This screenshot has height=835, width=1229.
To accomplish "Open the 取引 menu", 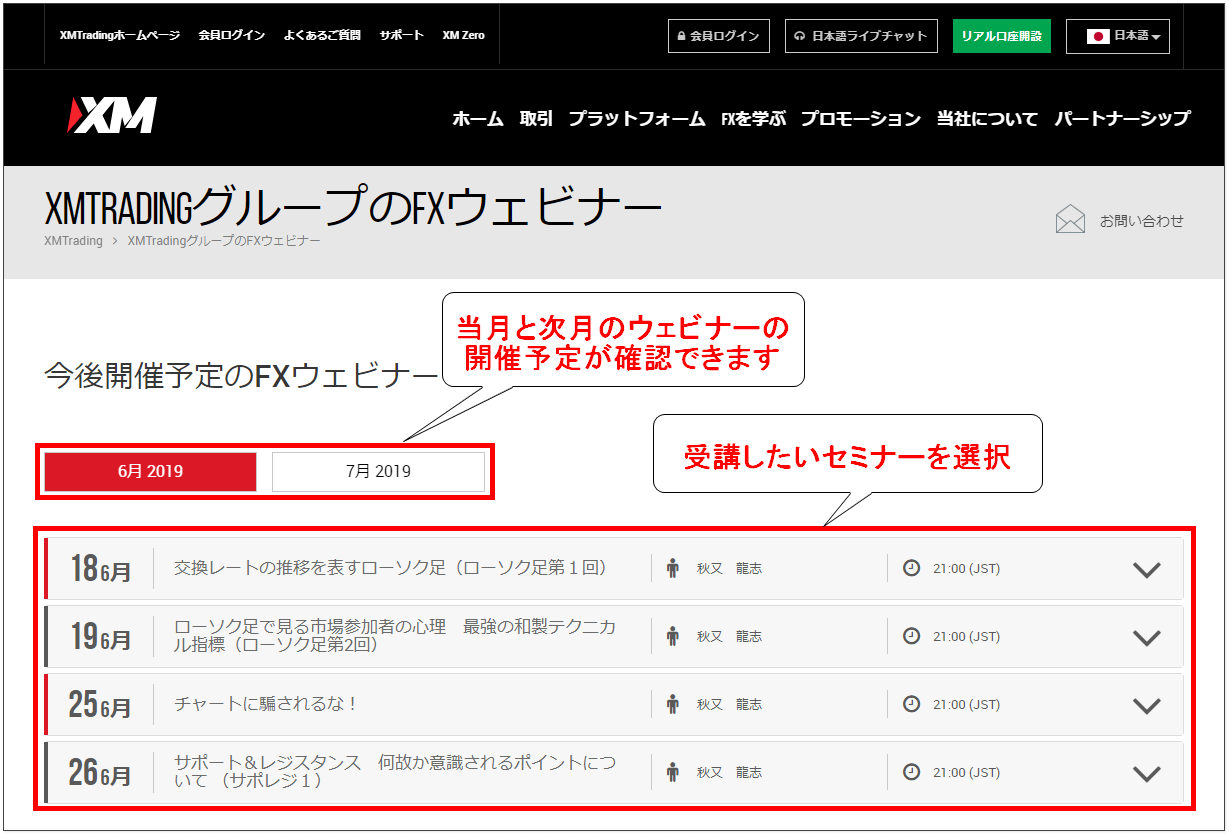I will [x=536, y=118].
